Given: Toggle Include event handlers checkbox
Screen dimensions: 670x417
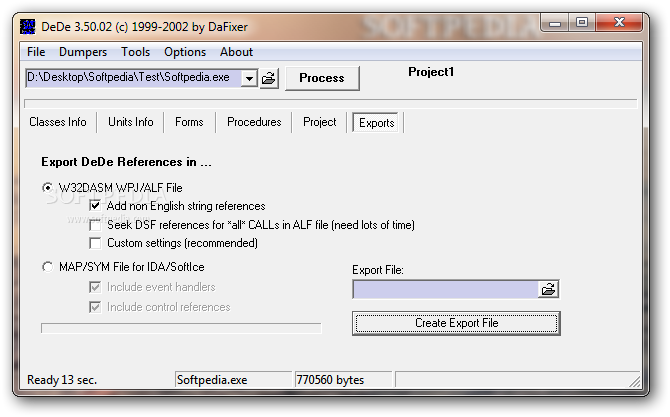Looking at the screenshot, I should 95,287.
